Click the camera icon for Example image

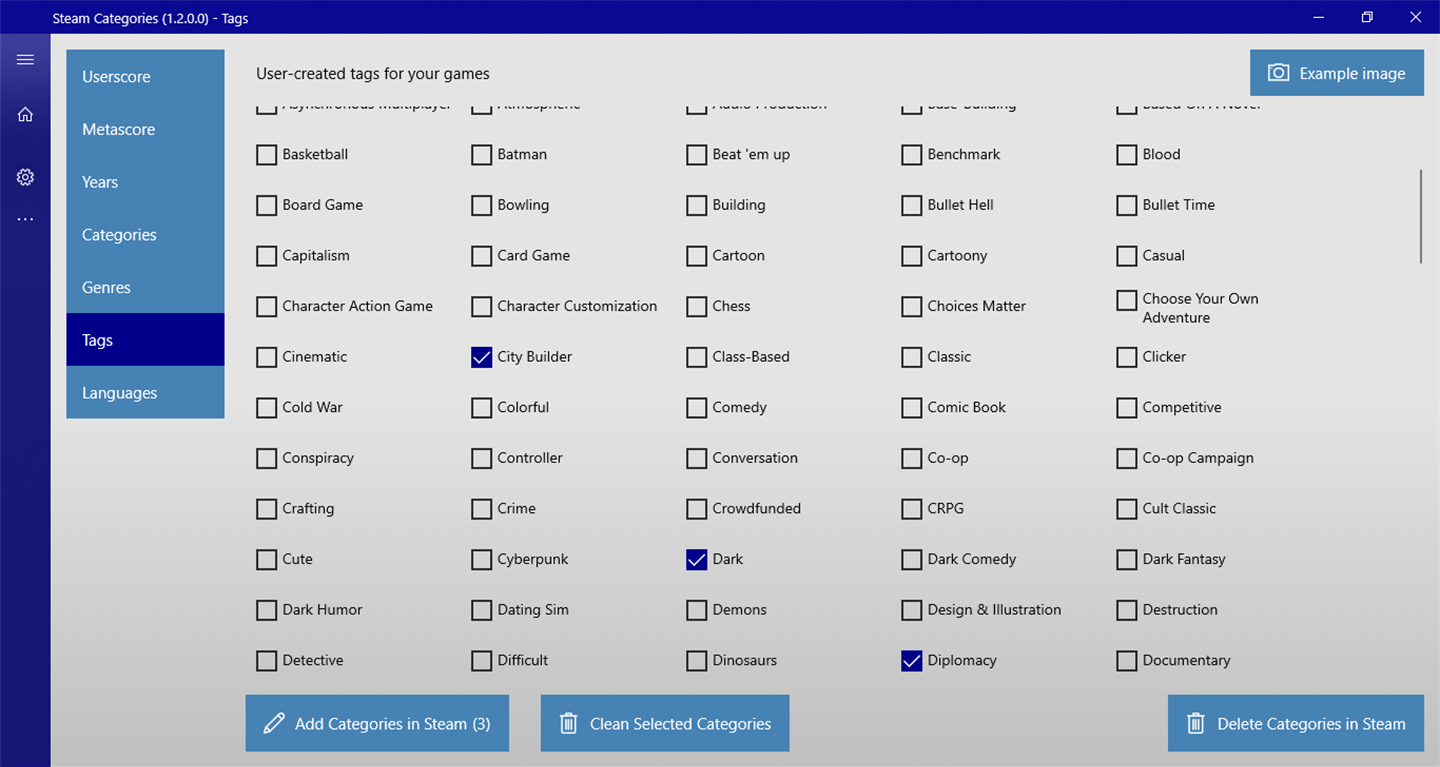pyautogui.click(x=1278, y=73)
